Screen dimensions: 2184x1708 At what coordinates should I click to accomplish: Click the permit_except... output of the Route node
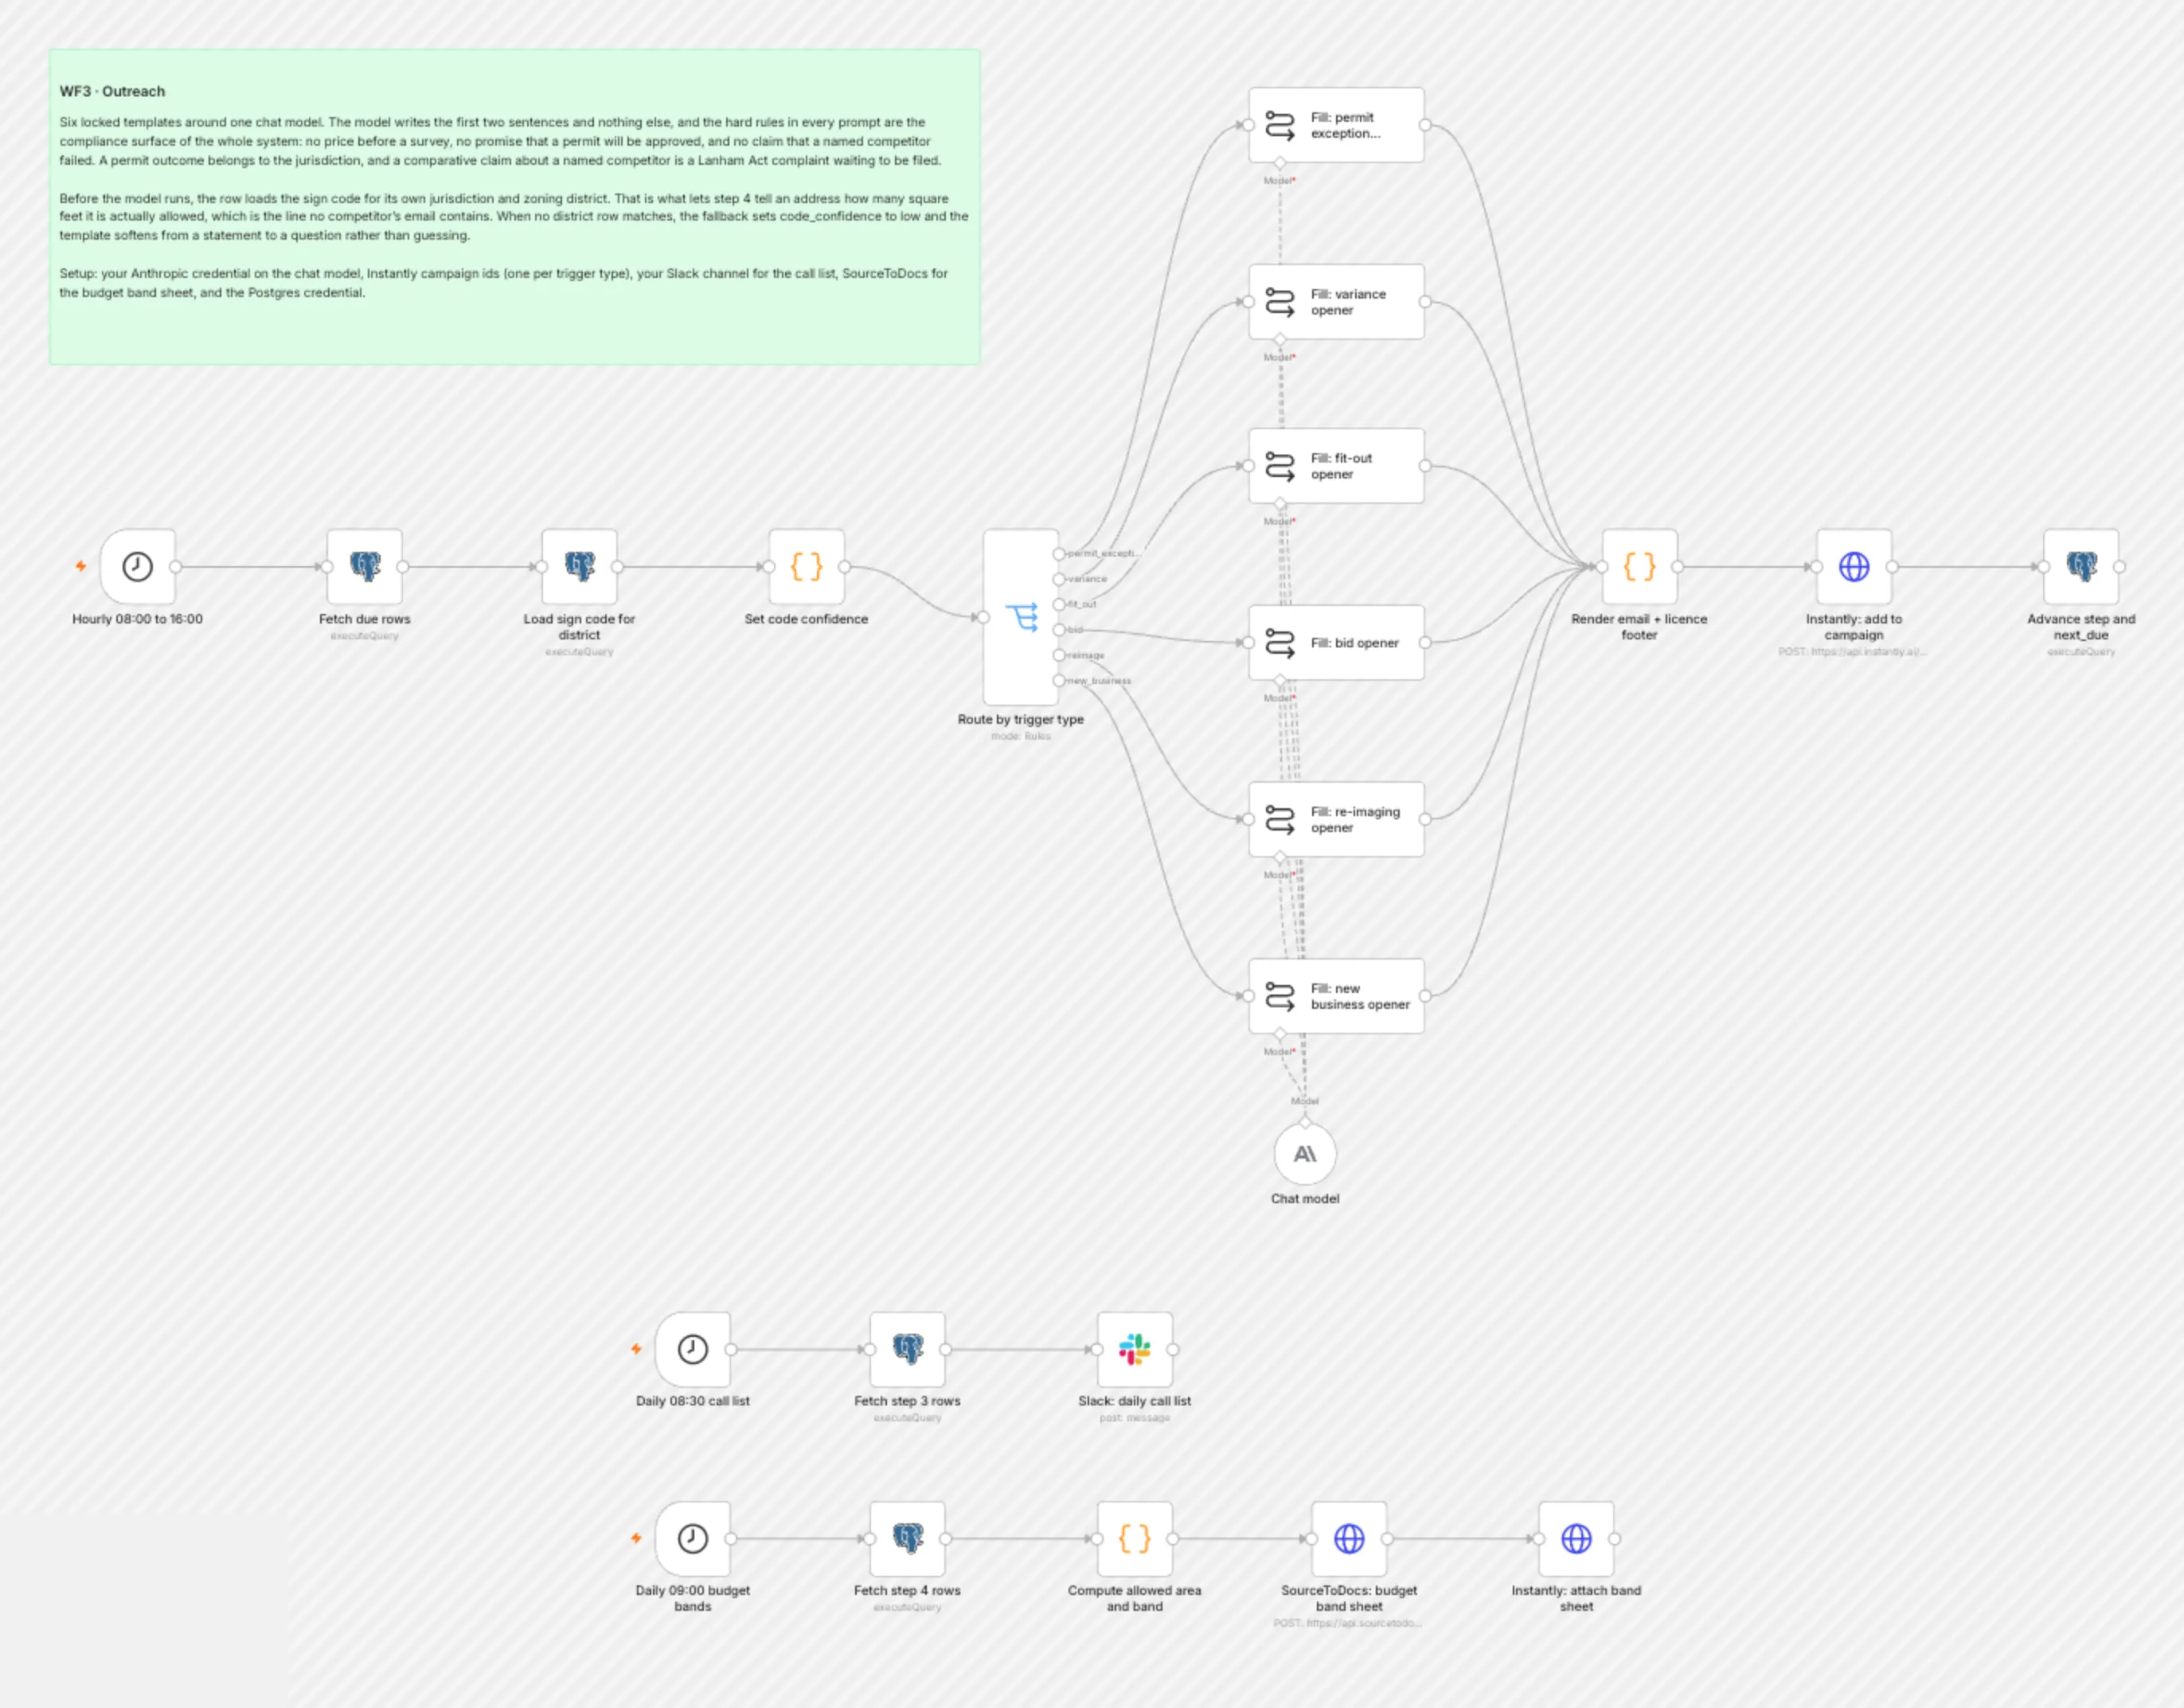(1059, 553)
